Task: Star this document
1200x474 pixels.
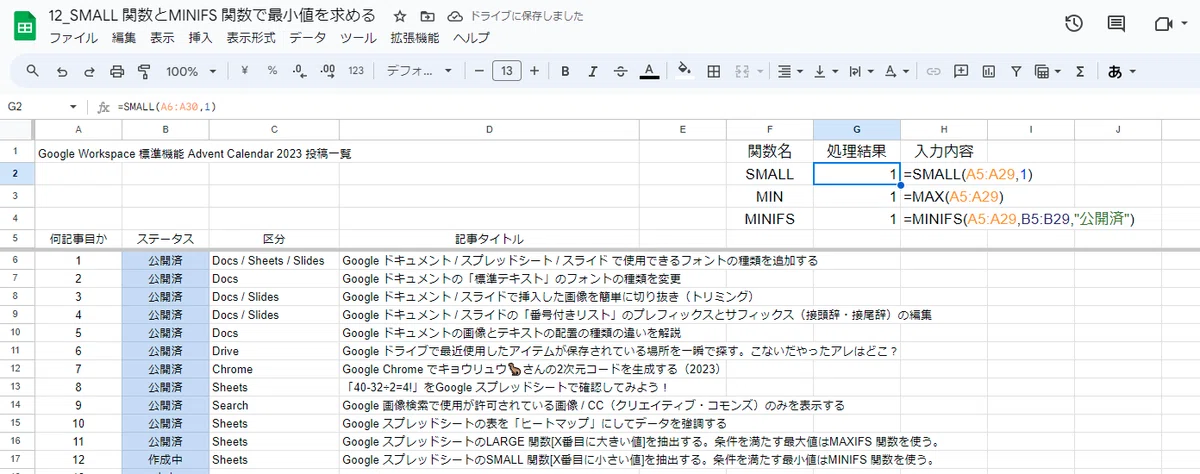Action: click(x=400, y=17)
